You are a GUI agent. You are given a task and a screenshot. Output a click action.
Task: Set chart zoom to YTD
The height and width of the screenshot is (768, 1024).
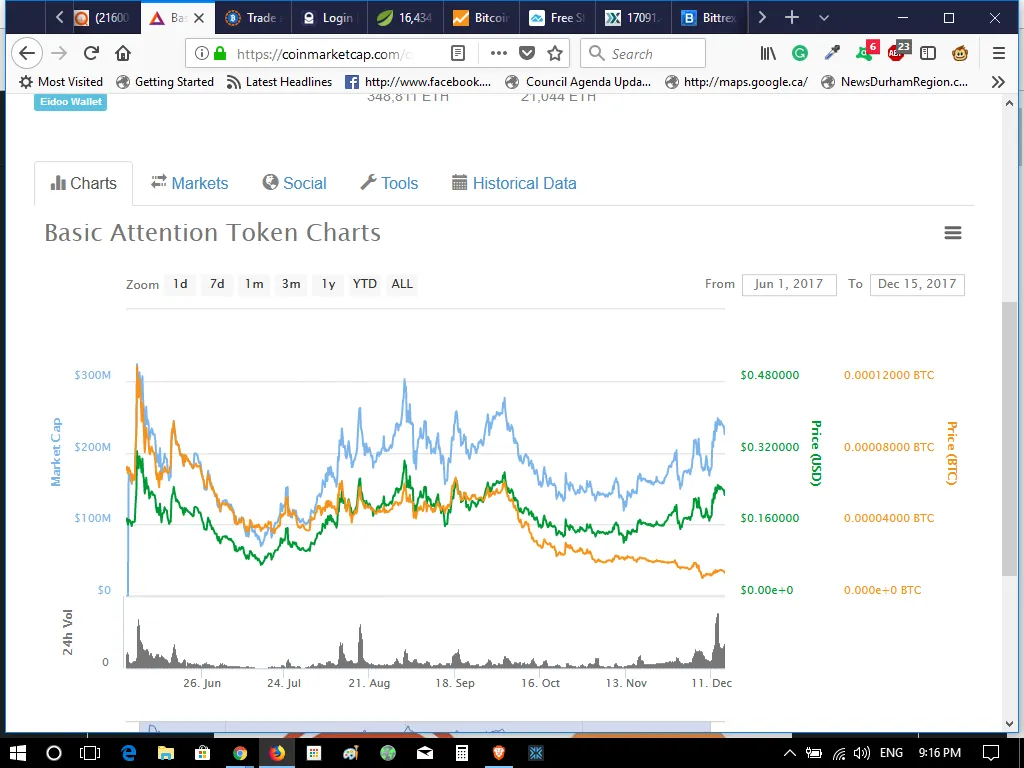(364, 284)
